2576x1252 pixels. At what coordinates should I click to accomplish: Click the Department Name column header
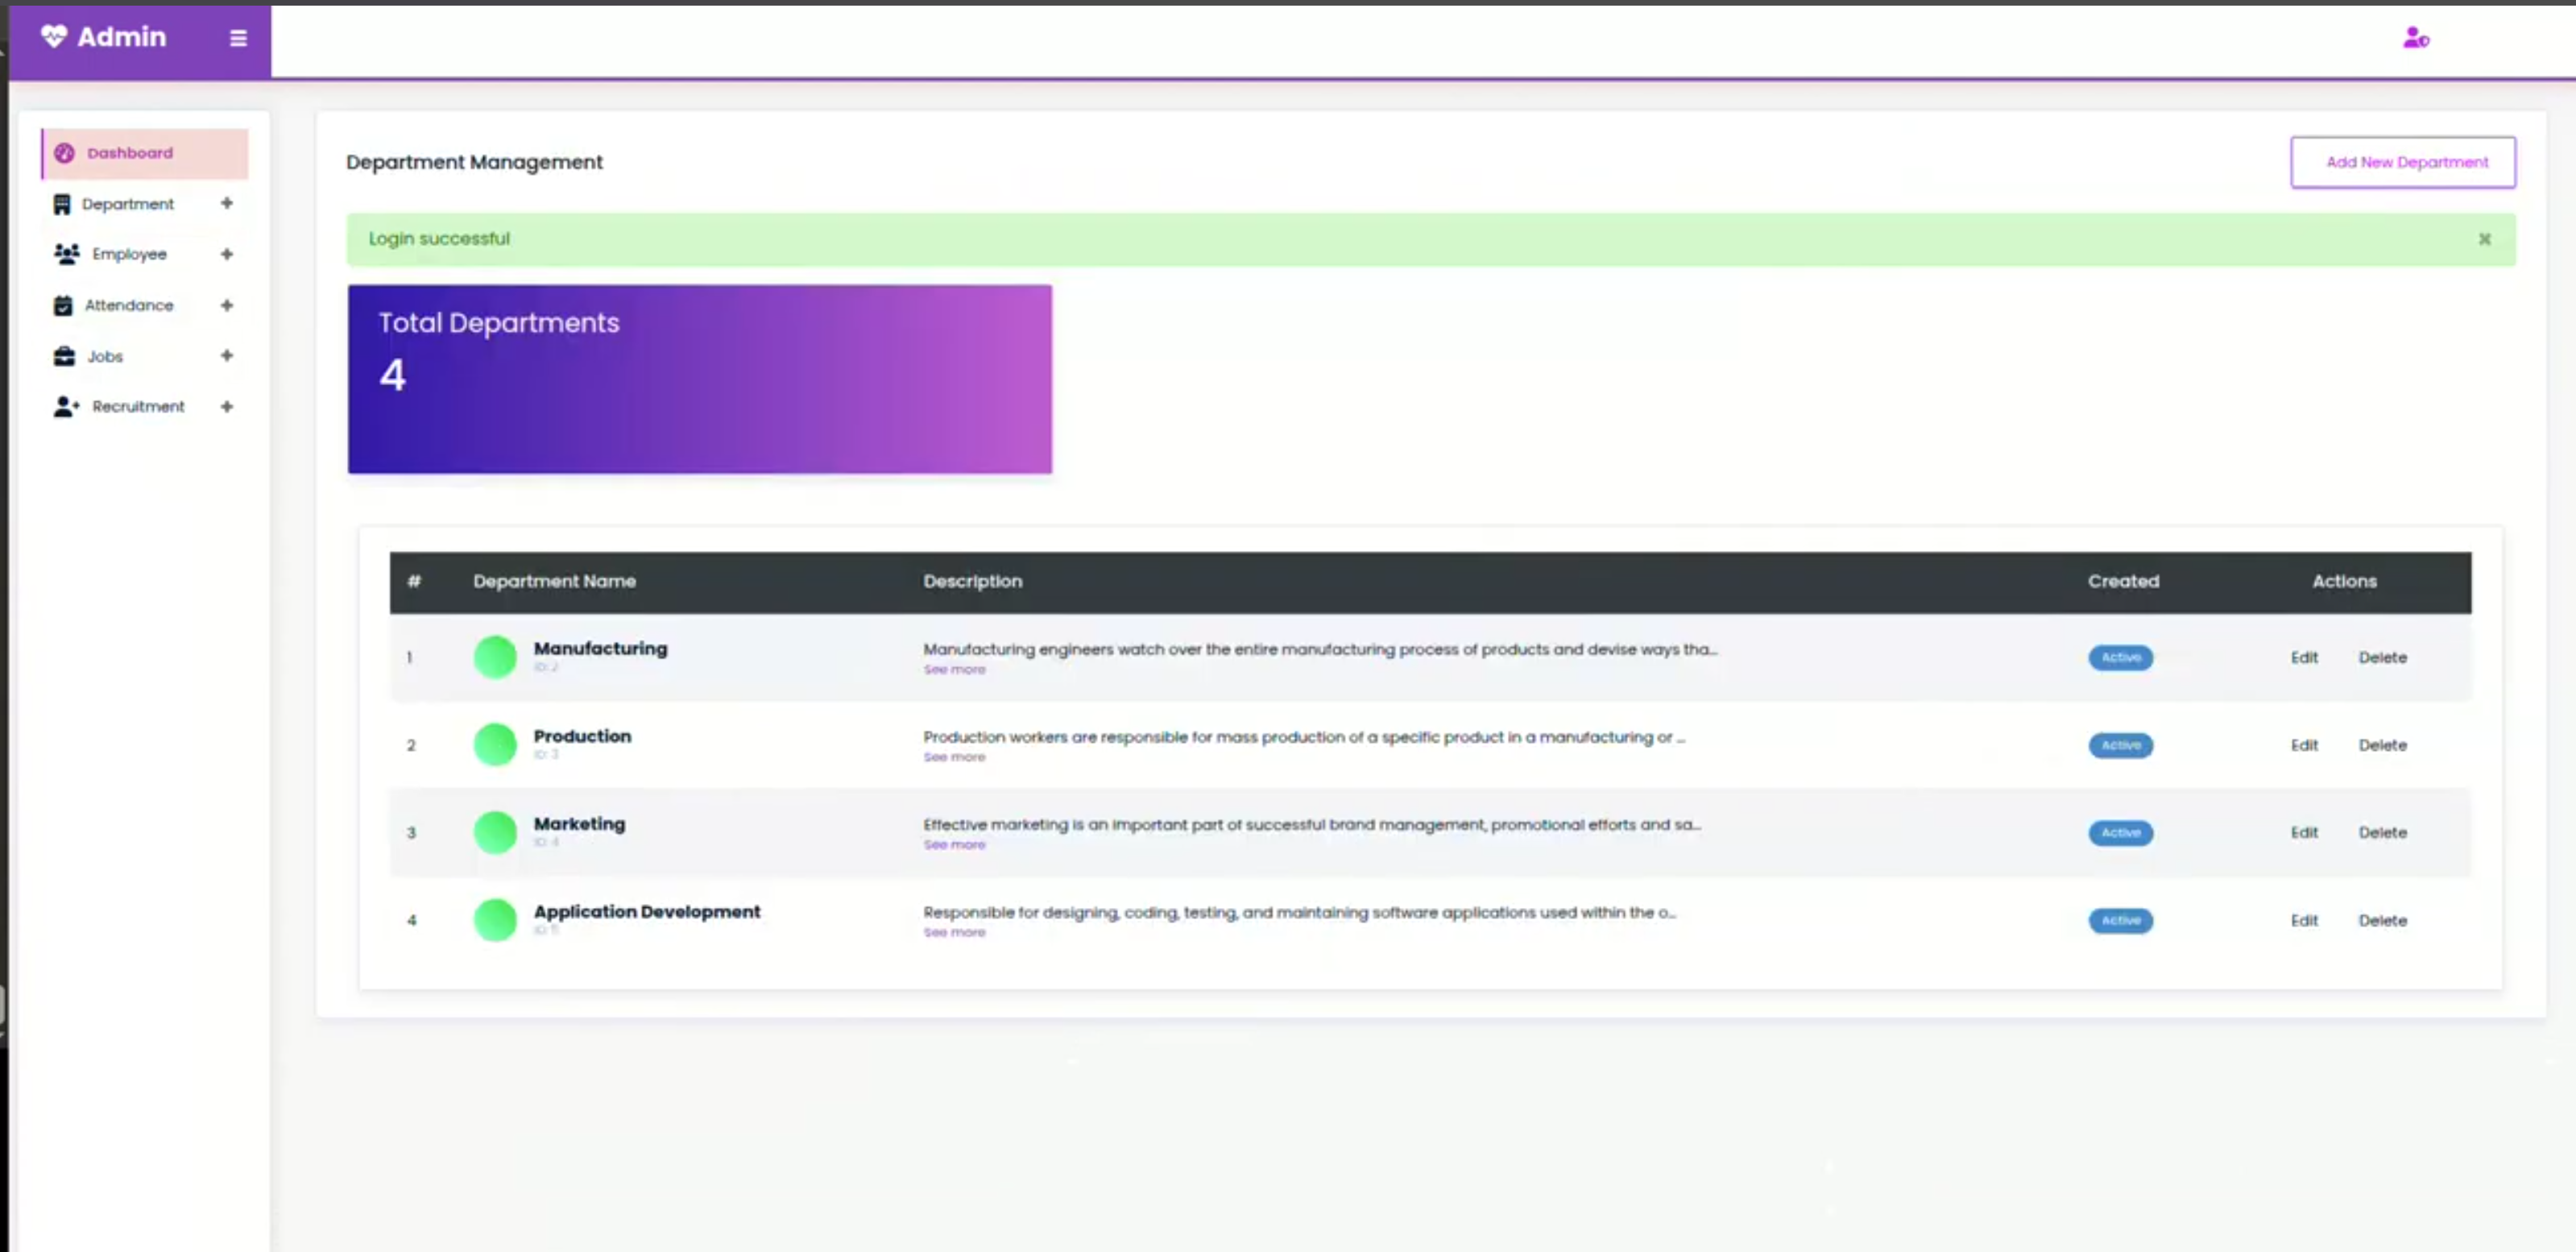click(554, 581)
